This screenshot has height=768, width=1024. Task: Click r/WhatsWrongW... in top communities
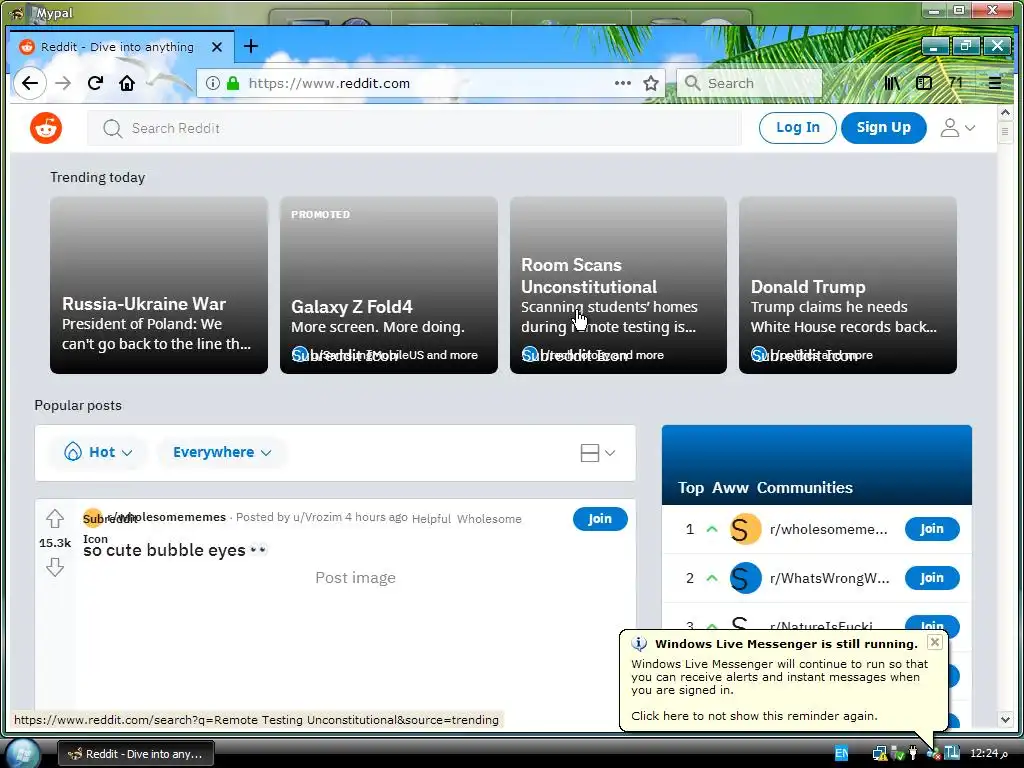coord(829,578)
